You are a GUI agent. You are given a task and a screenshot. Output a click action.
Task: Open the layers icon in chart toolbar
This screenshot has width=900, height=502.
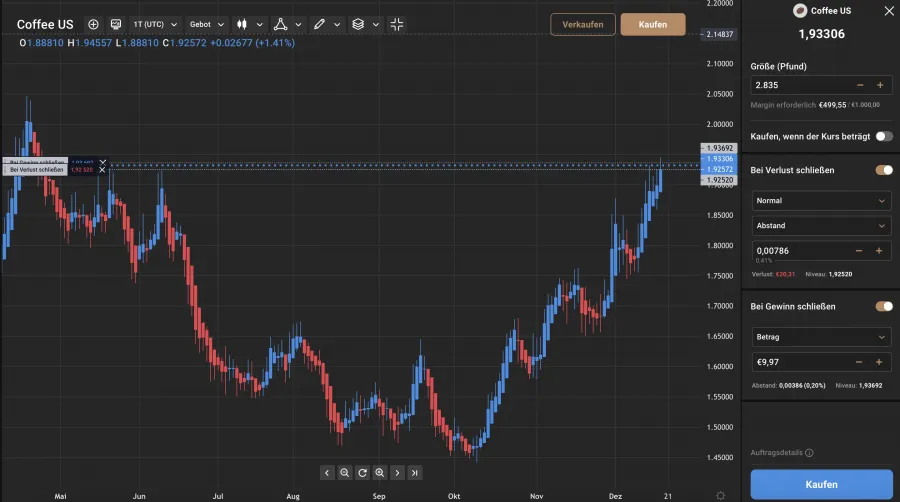coord(358,24)
